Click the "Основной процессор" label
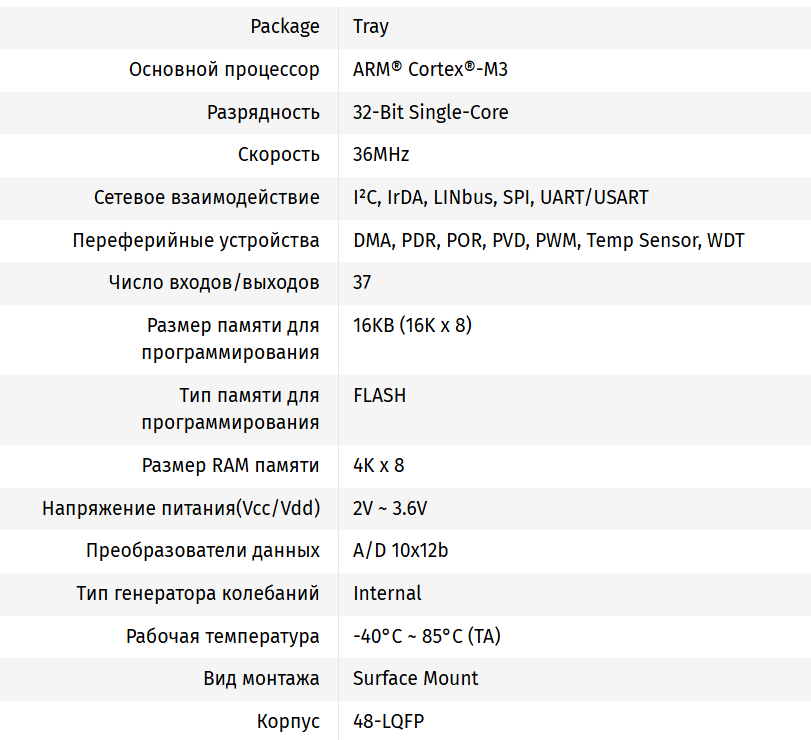The image size is (811, 740). (x=224, y=70)
